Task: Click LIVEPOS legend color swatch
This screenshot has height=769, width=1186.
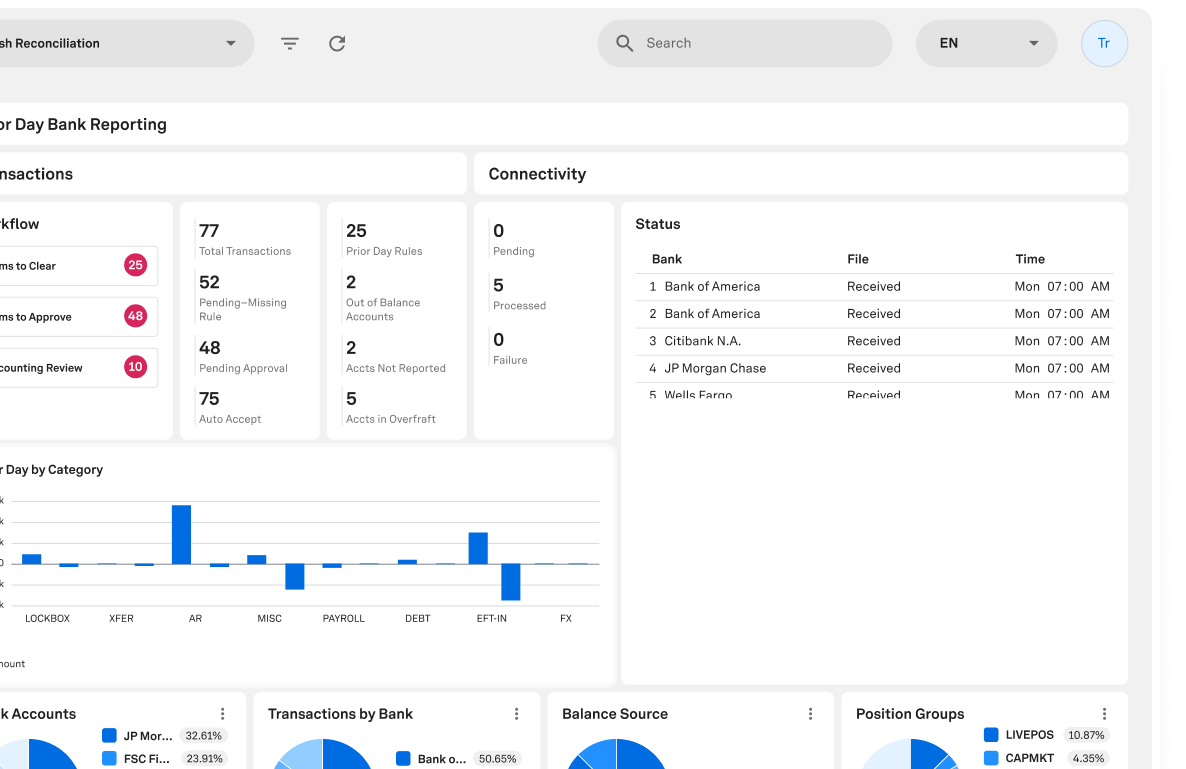Action: [x=991, y=735]
